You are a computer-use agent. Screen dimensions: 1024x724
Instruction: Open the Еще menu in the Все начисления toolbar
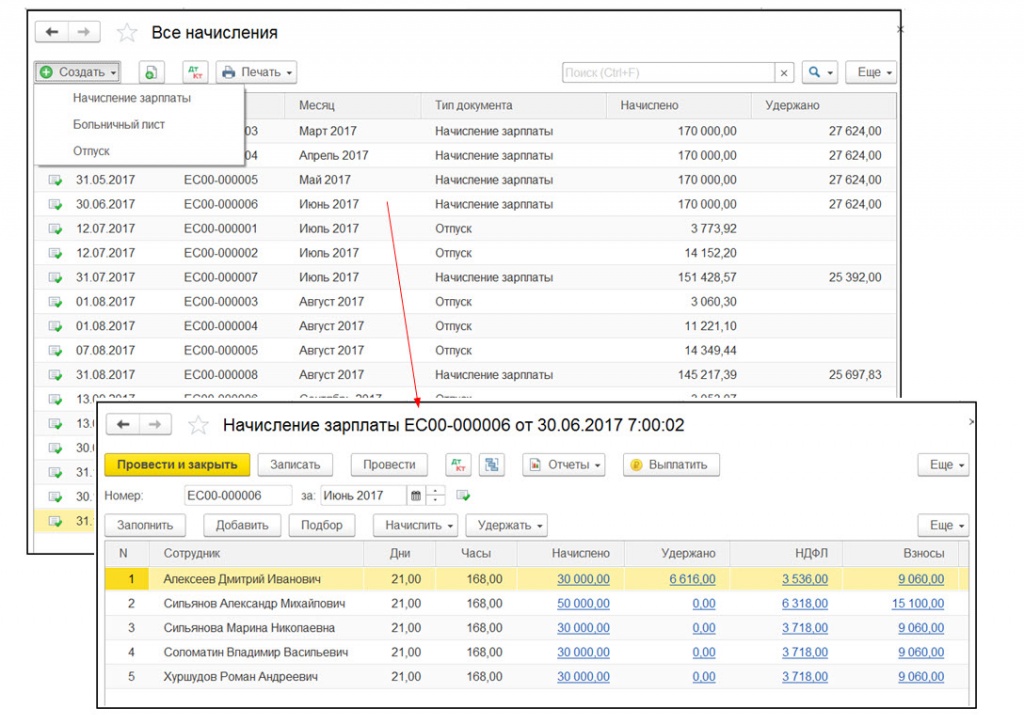pos(871,72)
